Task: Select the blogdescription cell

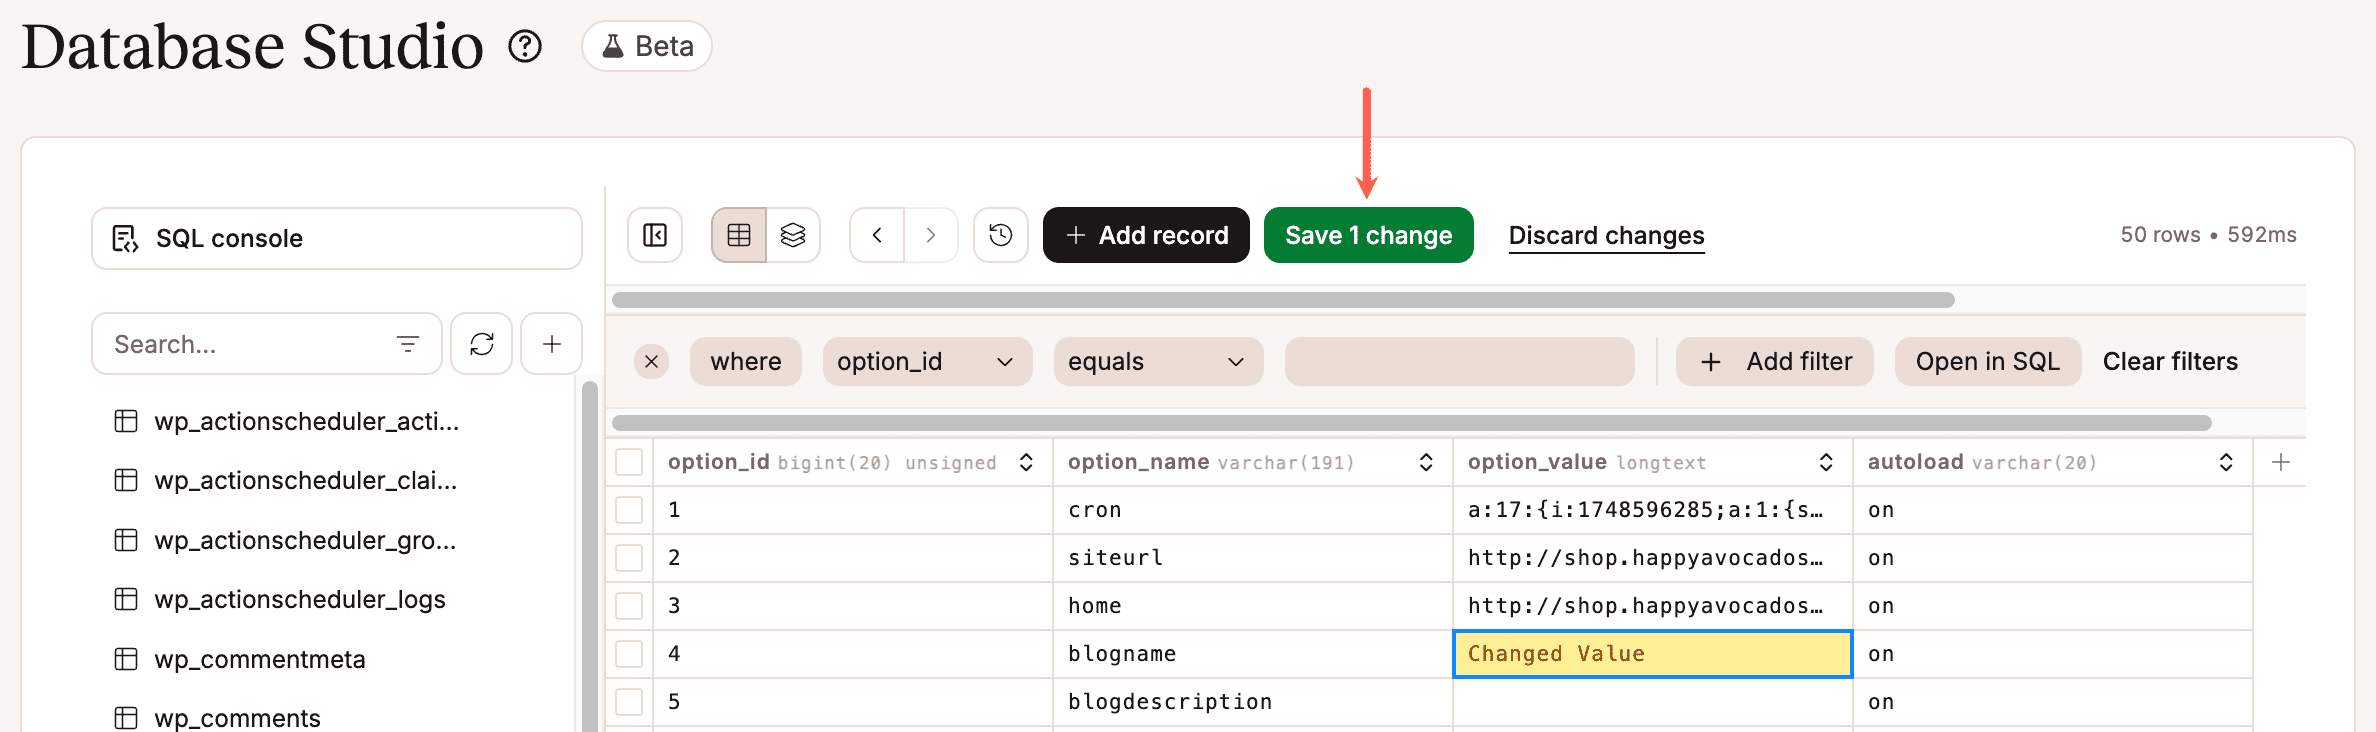Action: click(x=1253, y=702)
